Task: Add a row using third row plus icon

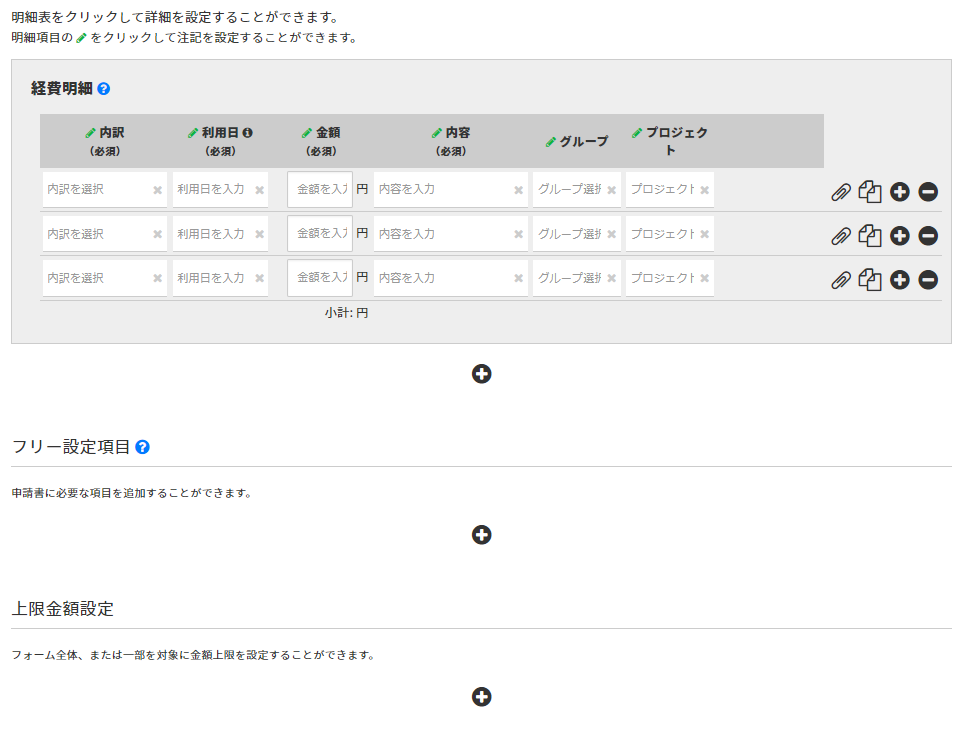Action: (900, 280)
